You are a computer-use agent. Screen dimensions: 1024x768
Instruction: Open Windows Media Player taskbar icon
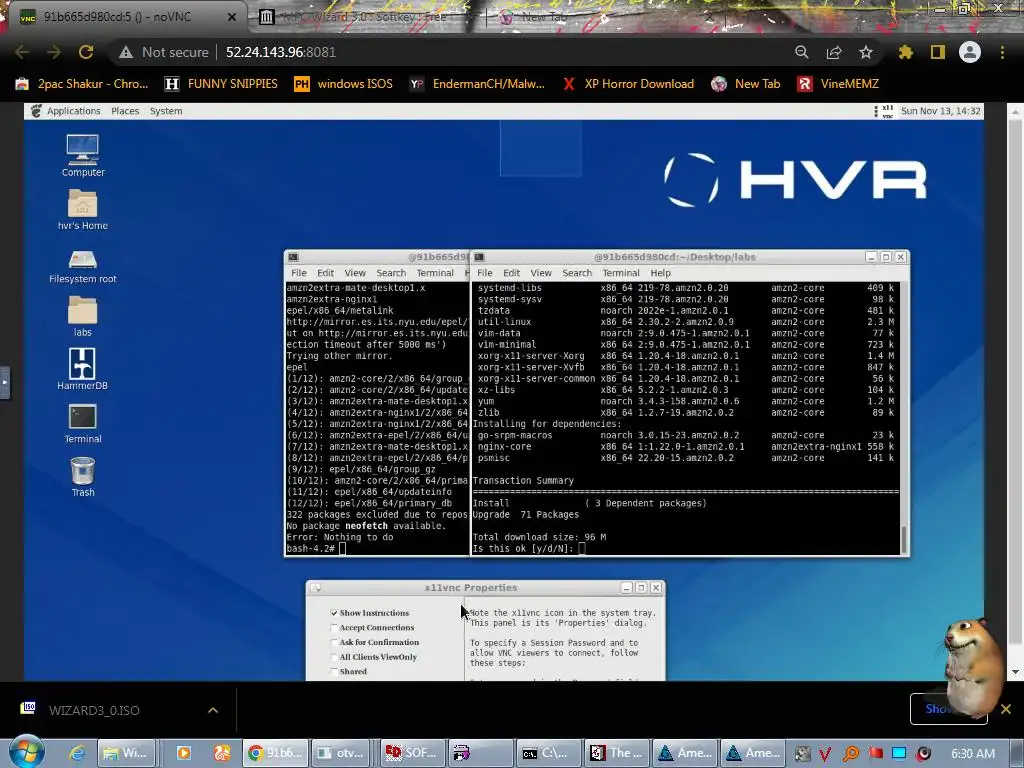184,753
